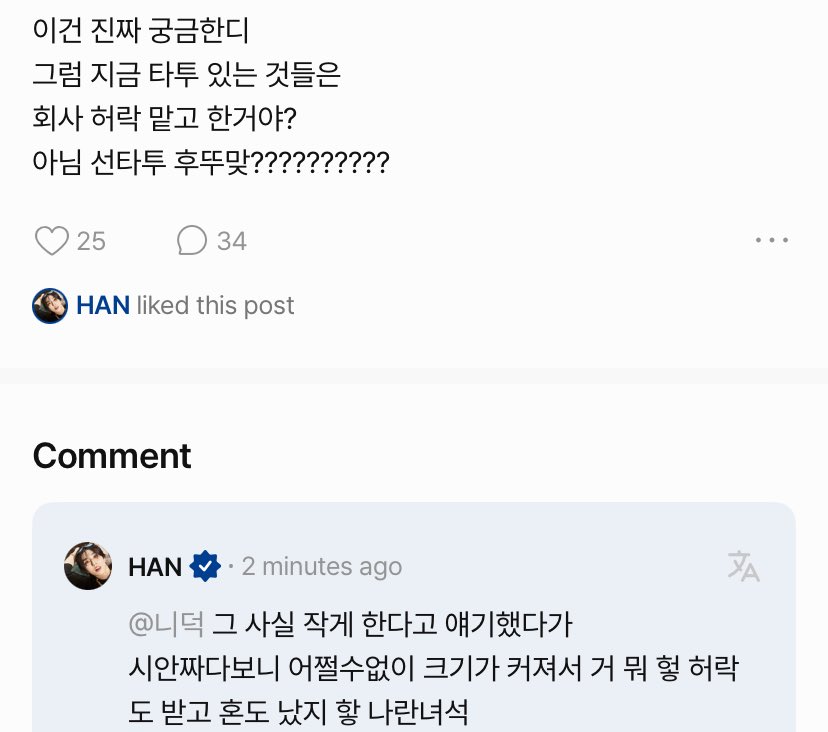This screenshot has width=828, height=732.
Task: Open the three-dot more options menu
Action: (x=772, y=241)
